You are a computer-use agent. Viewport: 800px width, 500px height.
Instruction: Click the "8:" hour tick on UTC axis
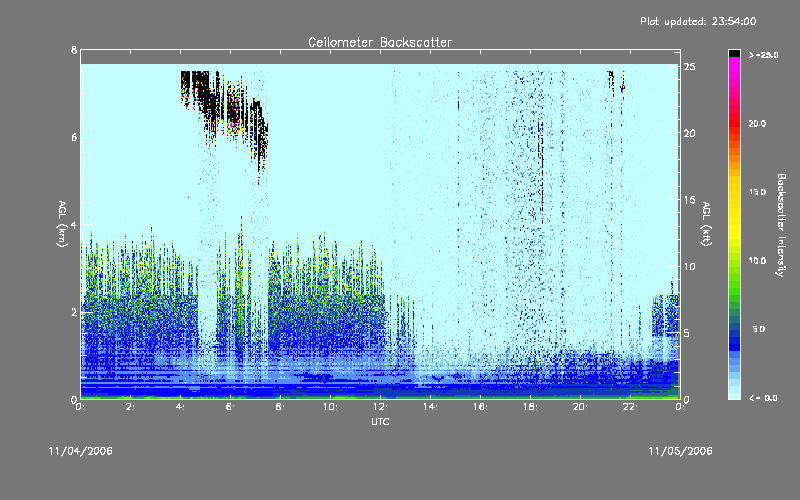(x=281, y=407)
